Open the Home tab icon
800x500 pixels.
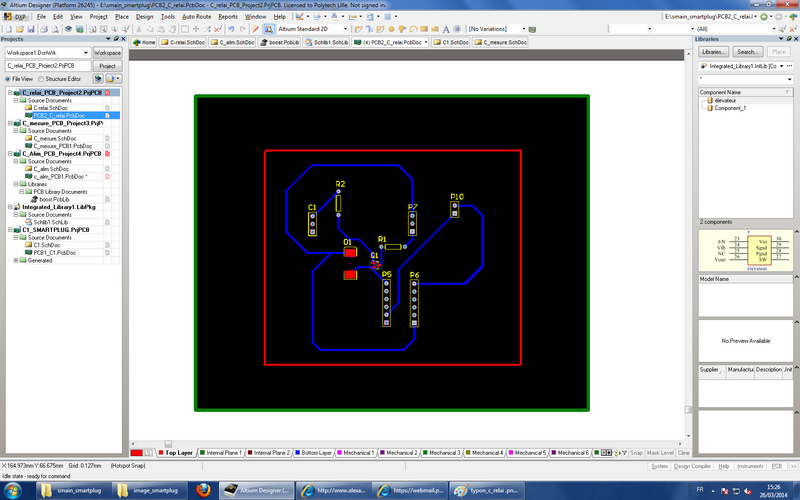pyautogui.click(x=142, y=43)
